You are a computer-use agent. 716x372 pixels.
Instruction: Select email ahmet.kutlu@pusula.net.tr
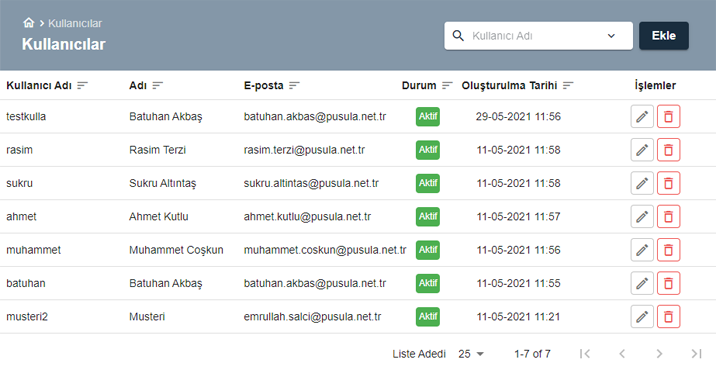click(307, 216)
